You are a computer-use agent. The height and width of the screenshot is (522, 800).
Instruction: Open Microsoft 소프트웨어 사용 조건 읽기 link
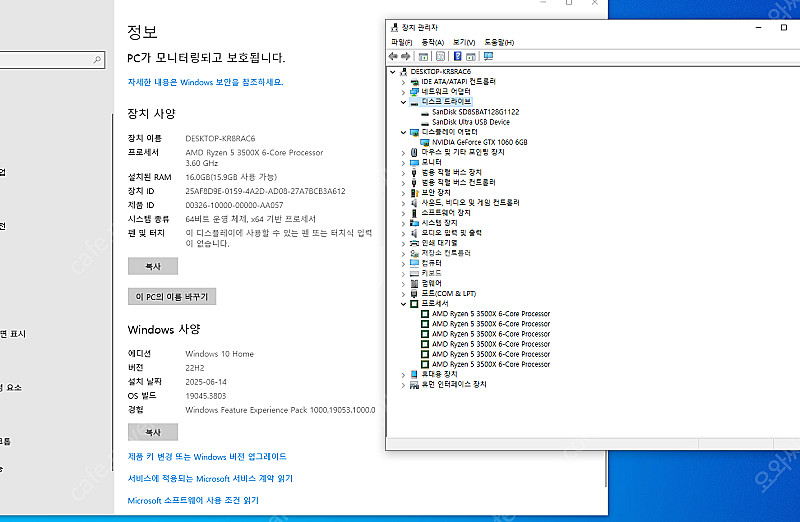click(193, 501)
